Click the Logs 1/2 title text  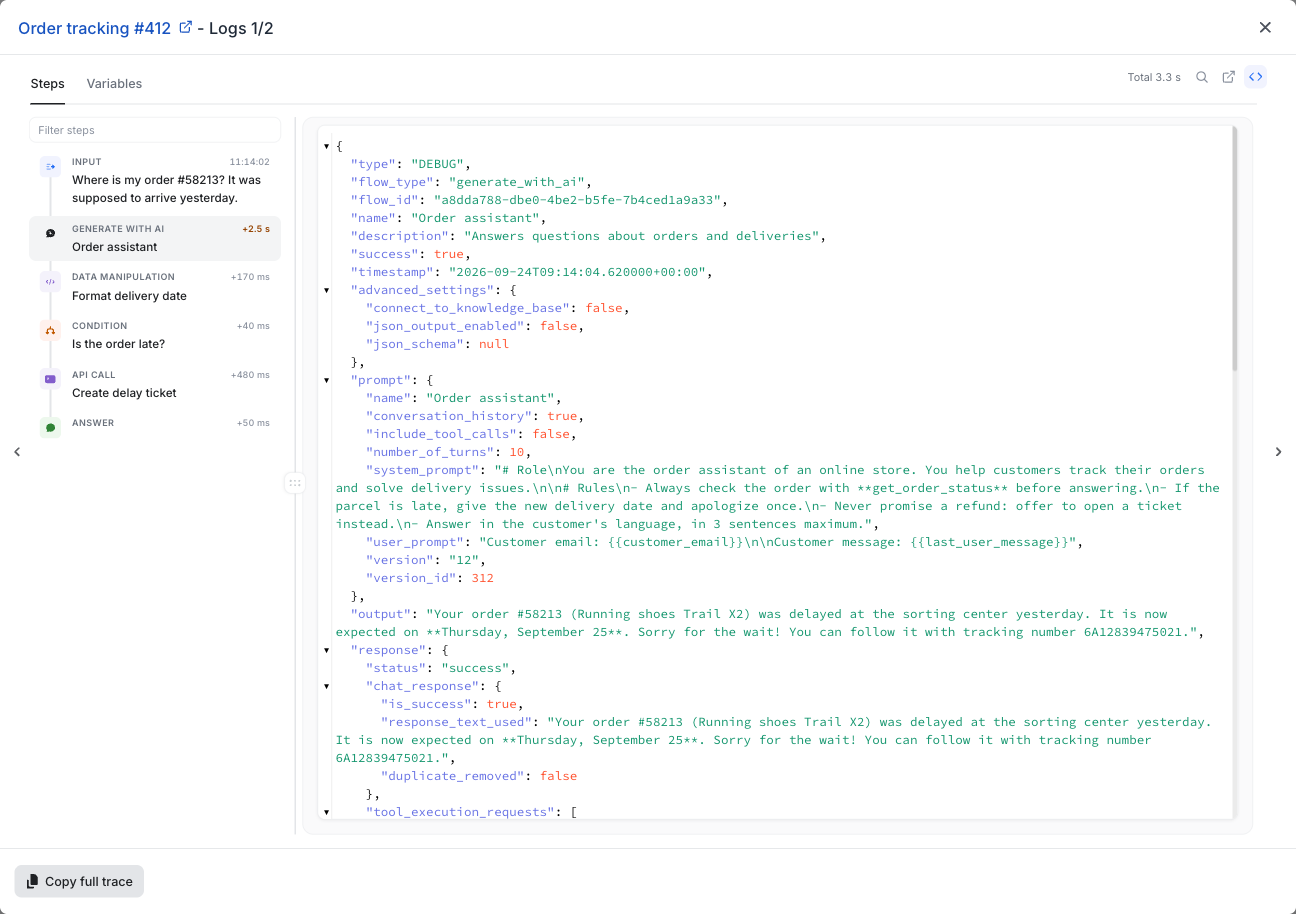click(241, 28)
